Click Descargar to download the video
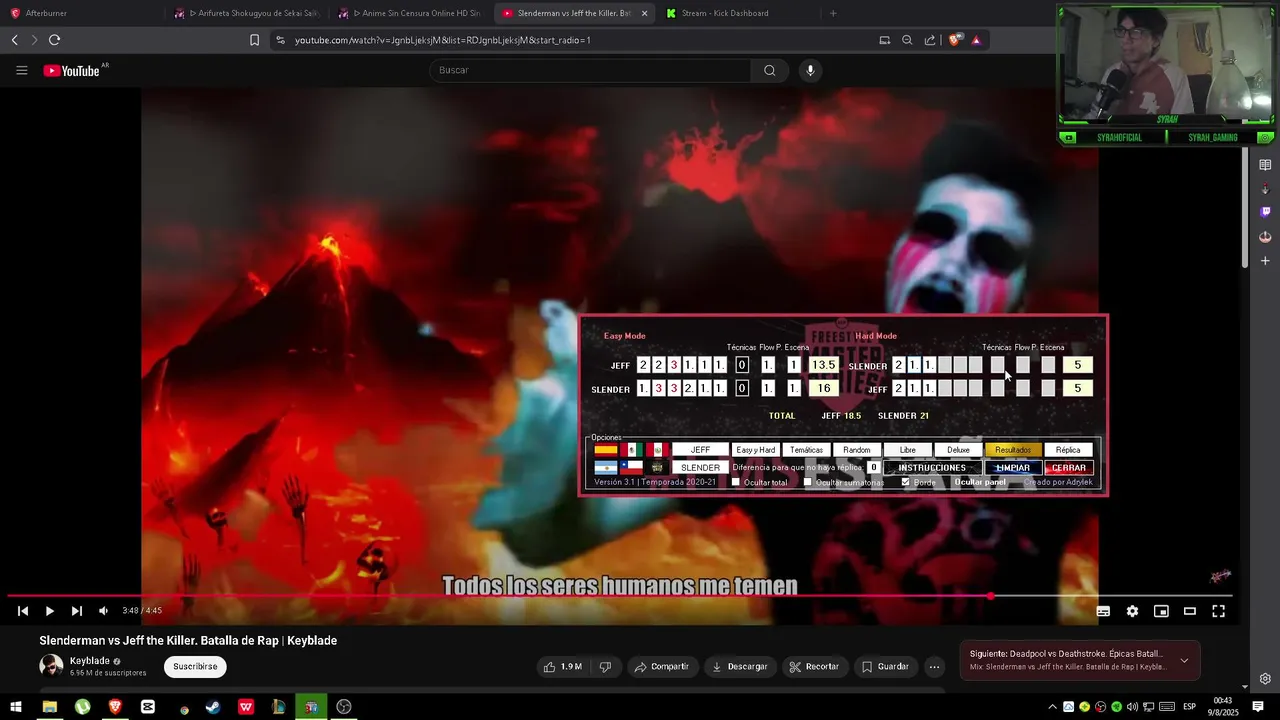Image resolution: width=1280 pixels, height=720 pixels. pyautogui.click(x=740, y=667)
